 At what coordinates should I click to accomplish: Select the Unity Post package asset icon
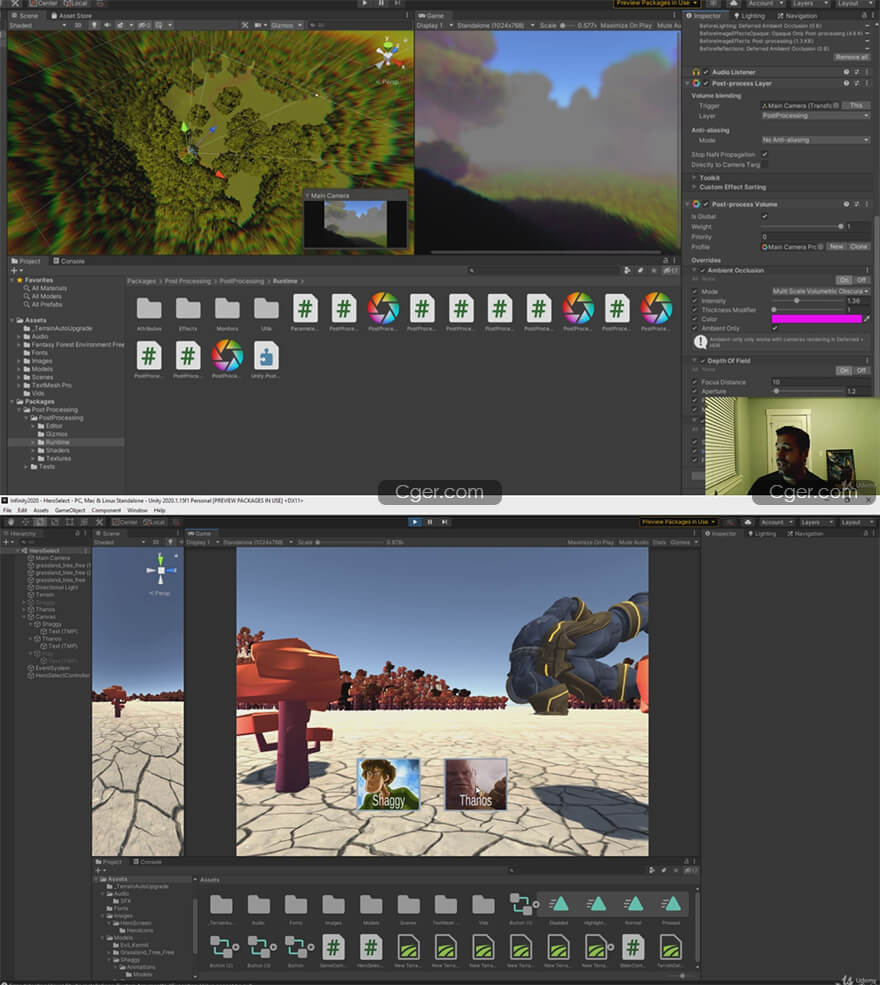[266, 356]
